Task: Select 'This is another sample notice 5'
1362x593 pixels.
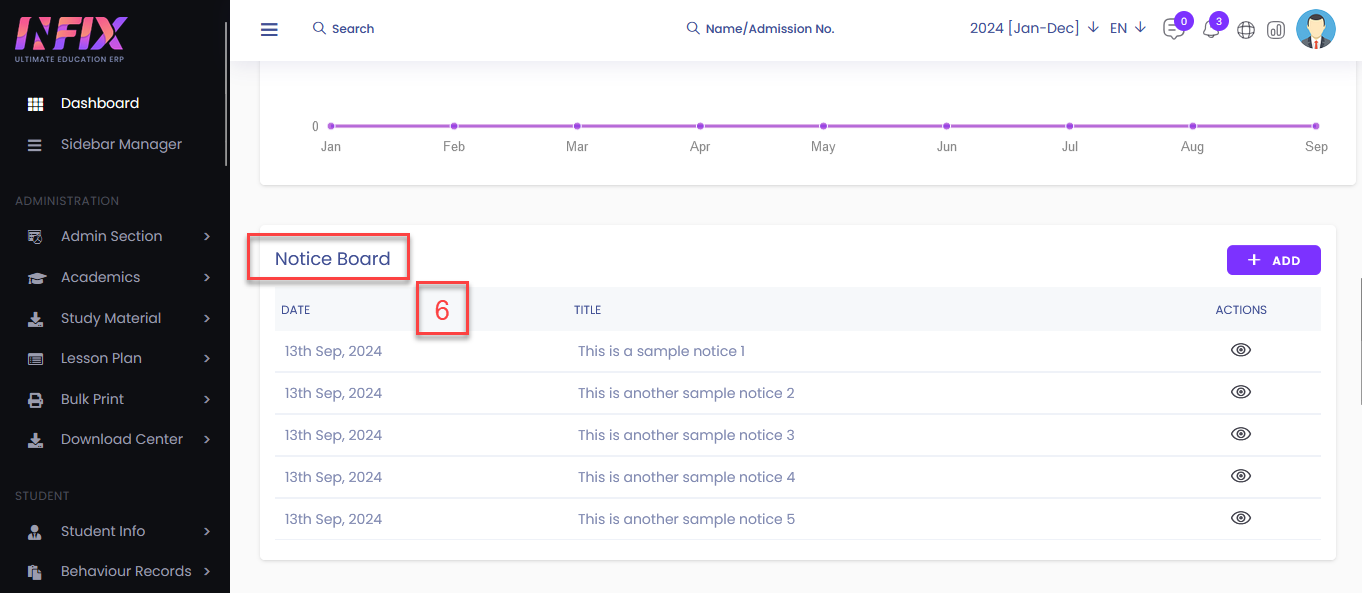Action: pyautogui.click(x=686, y=519)
